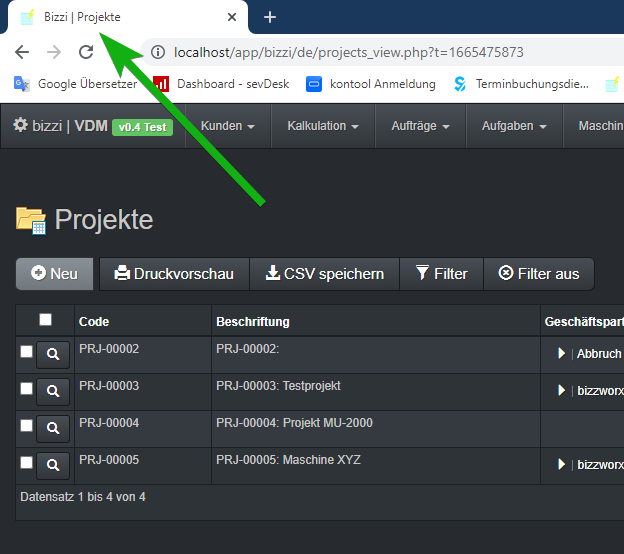This screenshot has height=554, width=624.
Task: Close the Bizzi | Projekte tab
Action: pyautogui.click(x=232, y=17)
